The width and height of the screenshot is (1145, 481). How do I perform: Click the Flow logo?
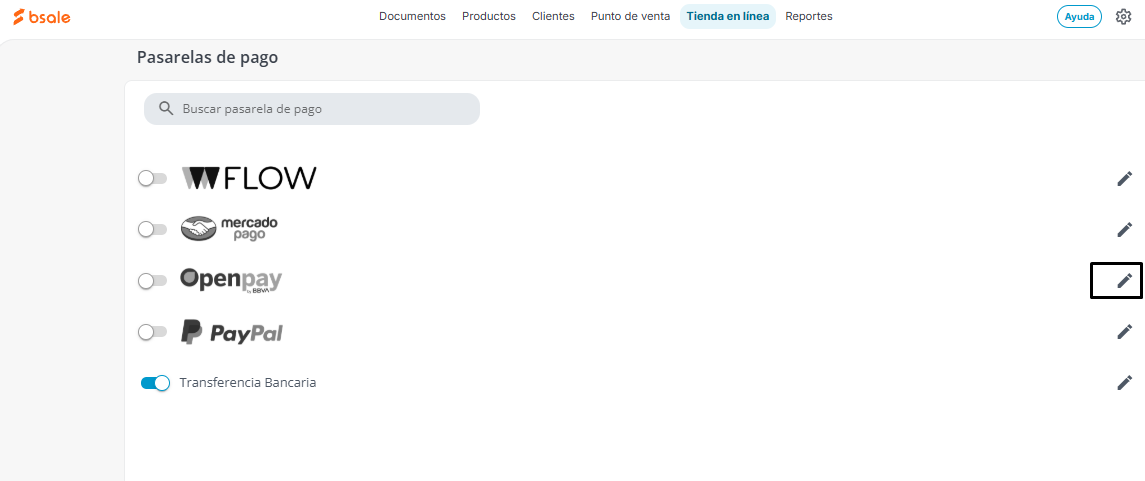point(249,178)
